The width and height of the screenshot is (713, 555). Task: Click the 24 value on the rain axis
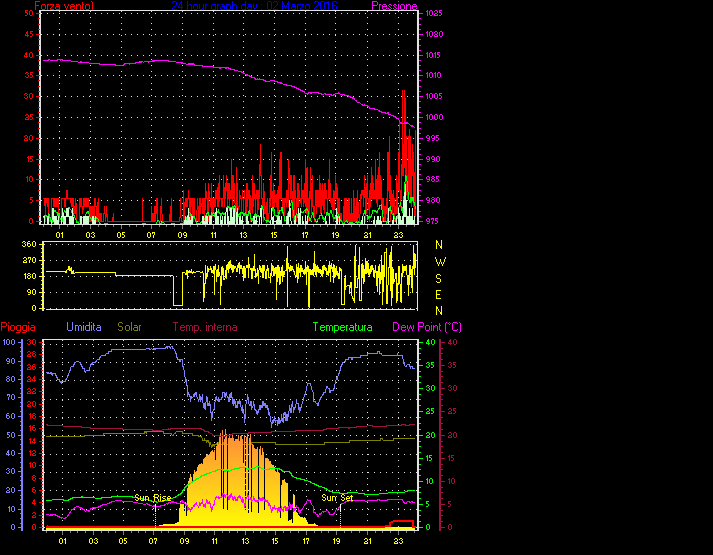click(32, 379)
